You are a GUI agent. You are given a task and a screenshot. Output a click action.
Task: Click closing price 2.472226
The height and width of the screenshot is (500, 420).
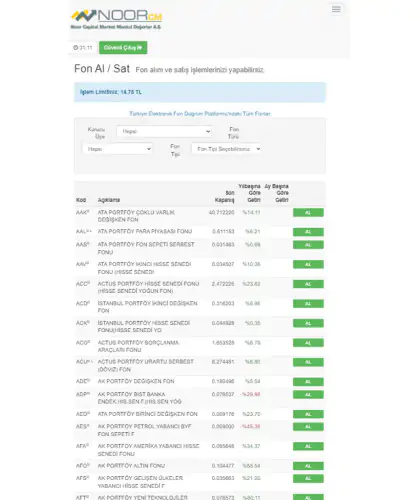point(223,284)
